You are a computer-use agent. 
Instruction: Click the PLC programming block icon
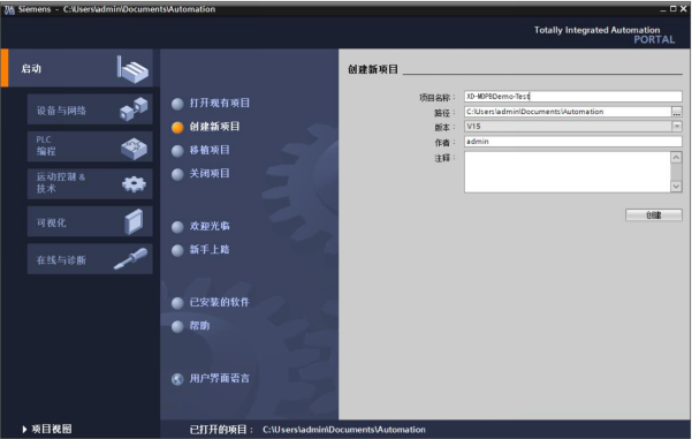[x=134, y=148]
